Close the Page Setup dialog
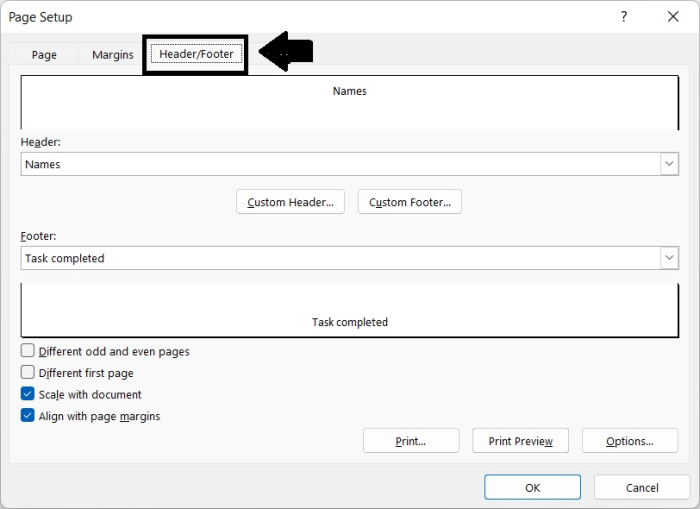700x509 pixels. pyautogui.click(x=671, y=17)
